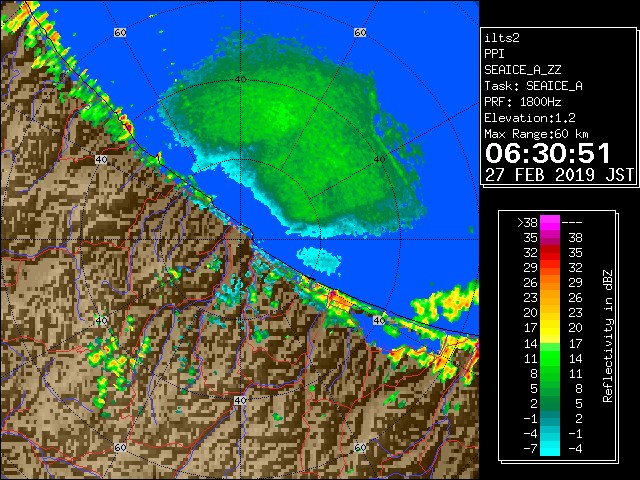Click the '40' ring label due north of the radar
The width and height of the screenshot is (640, 480).
point(240,80)
